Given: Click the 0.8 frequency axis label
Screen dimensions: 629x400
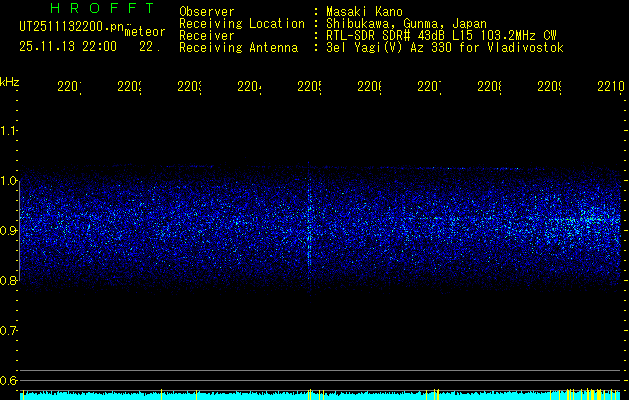Looking at the screenshot, I should 8,280.
